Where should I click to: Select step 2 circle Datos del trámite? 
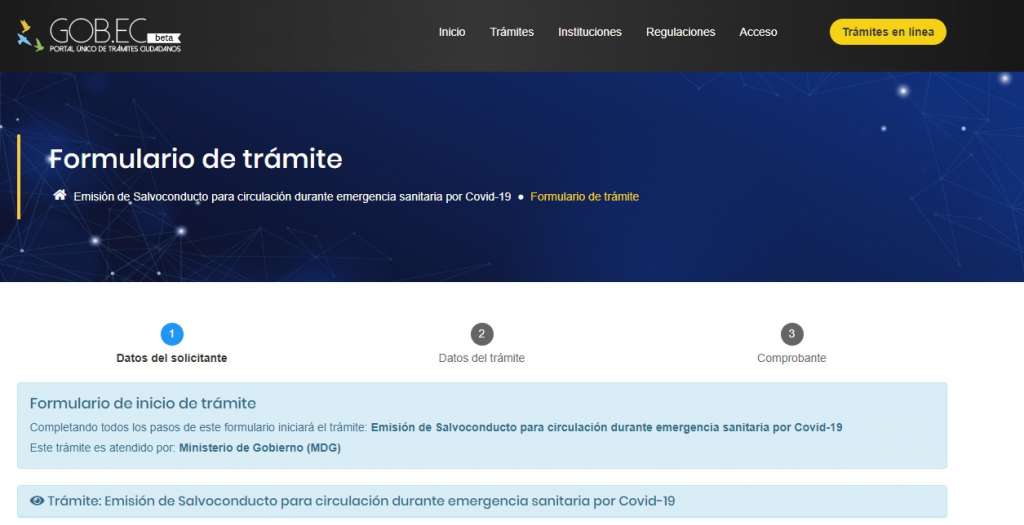coord(482,334)
